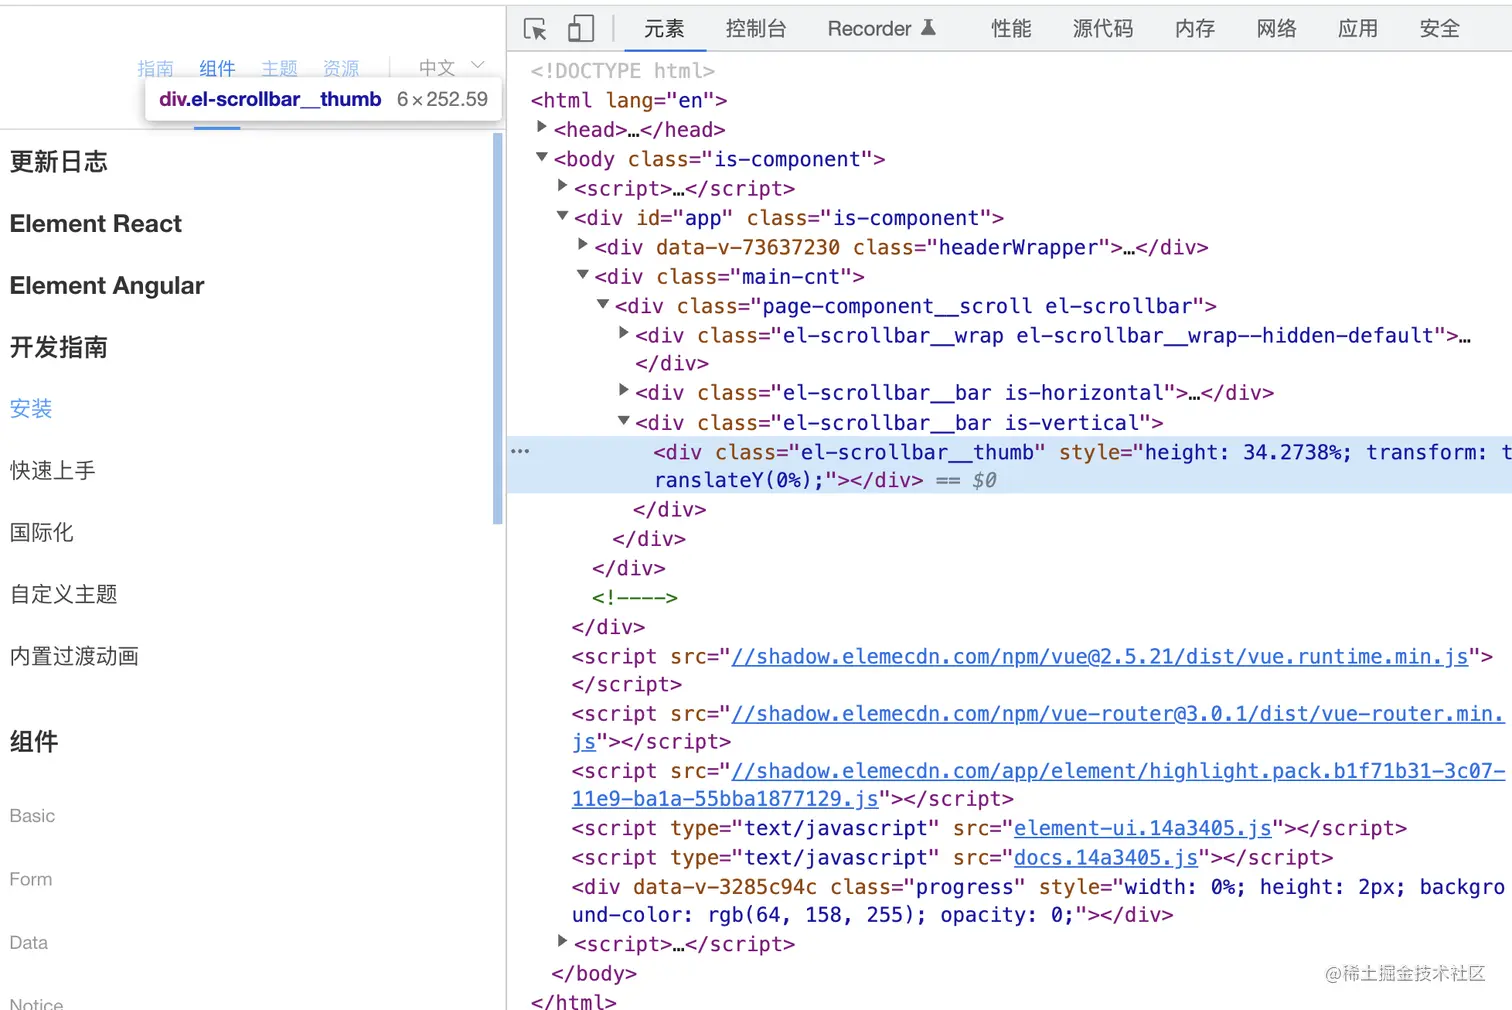Click the Form group label
Screen dimensions: 1512x1010
[31, 879]
